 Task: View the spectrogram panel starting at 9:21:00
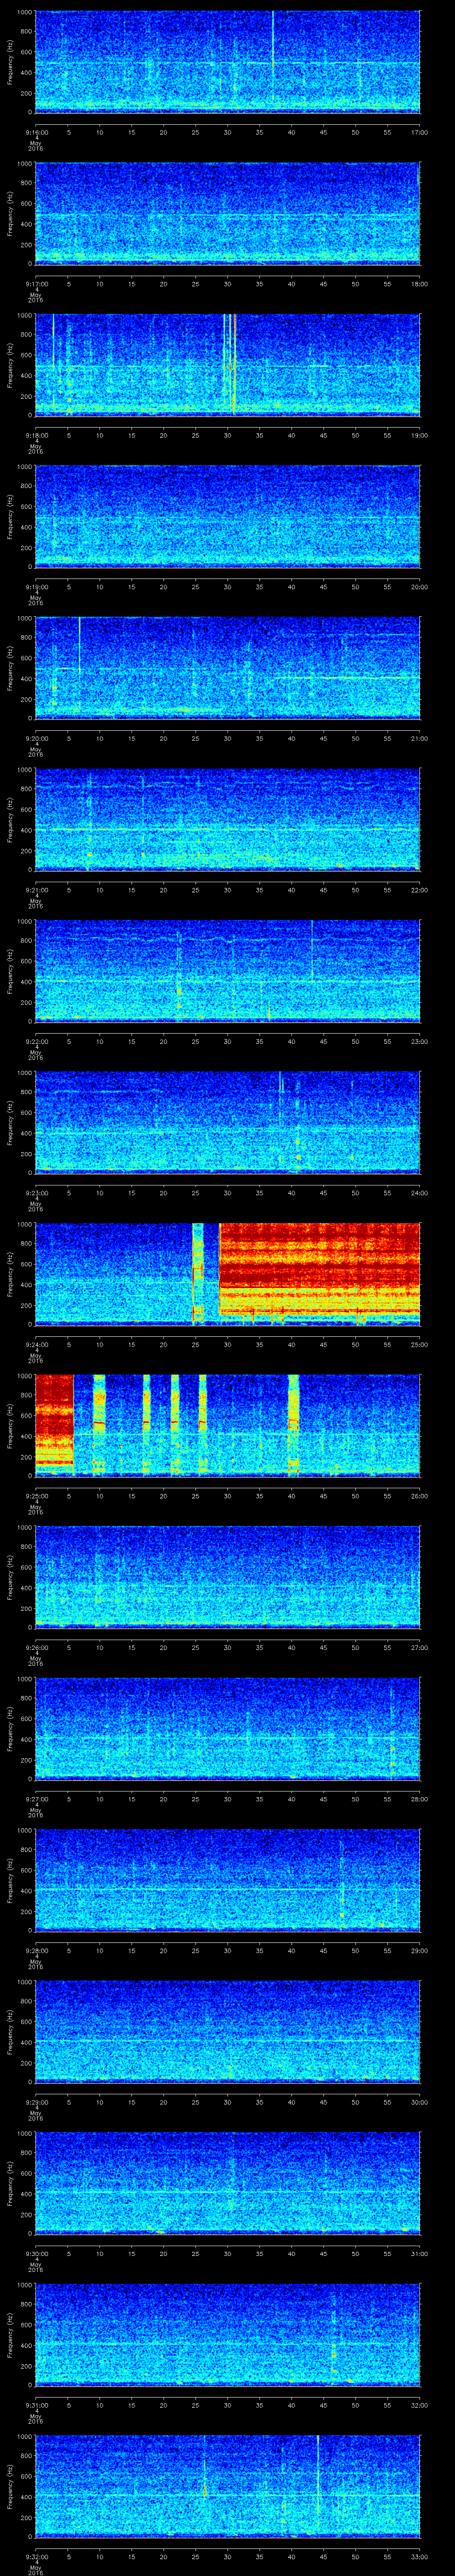point(227,819)
